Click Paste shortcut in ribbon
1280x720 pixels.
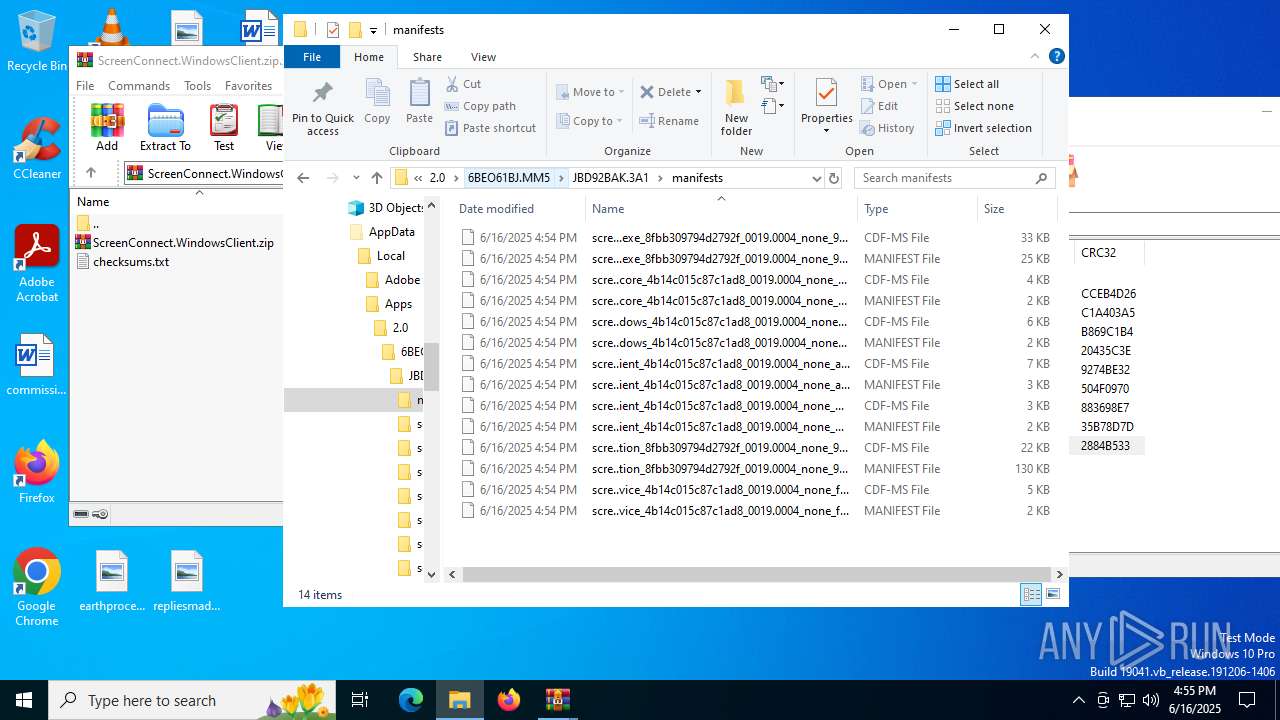point(491,128)
